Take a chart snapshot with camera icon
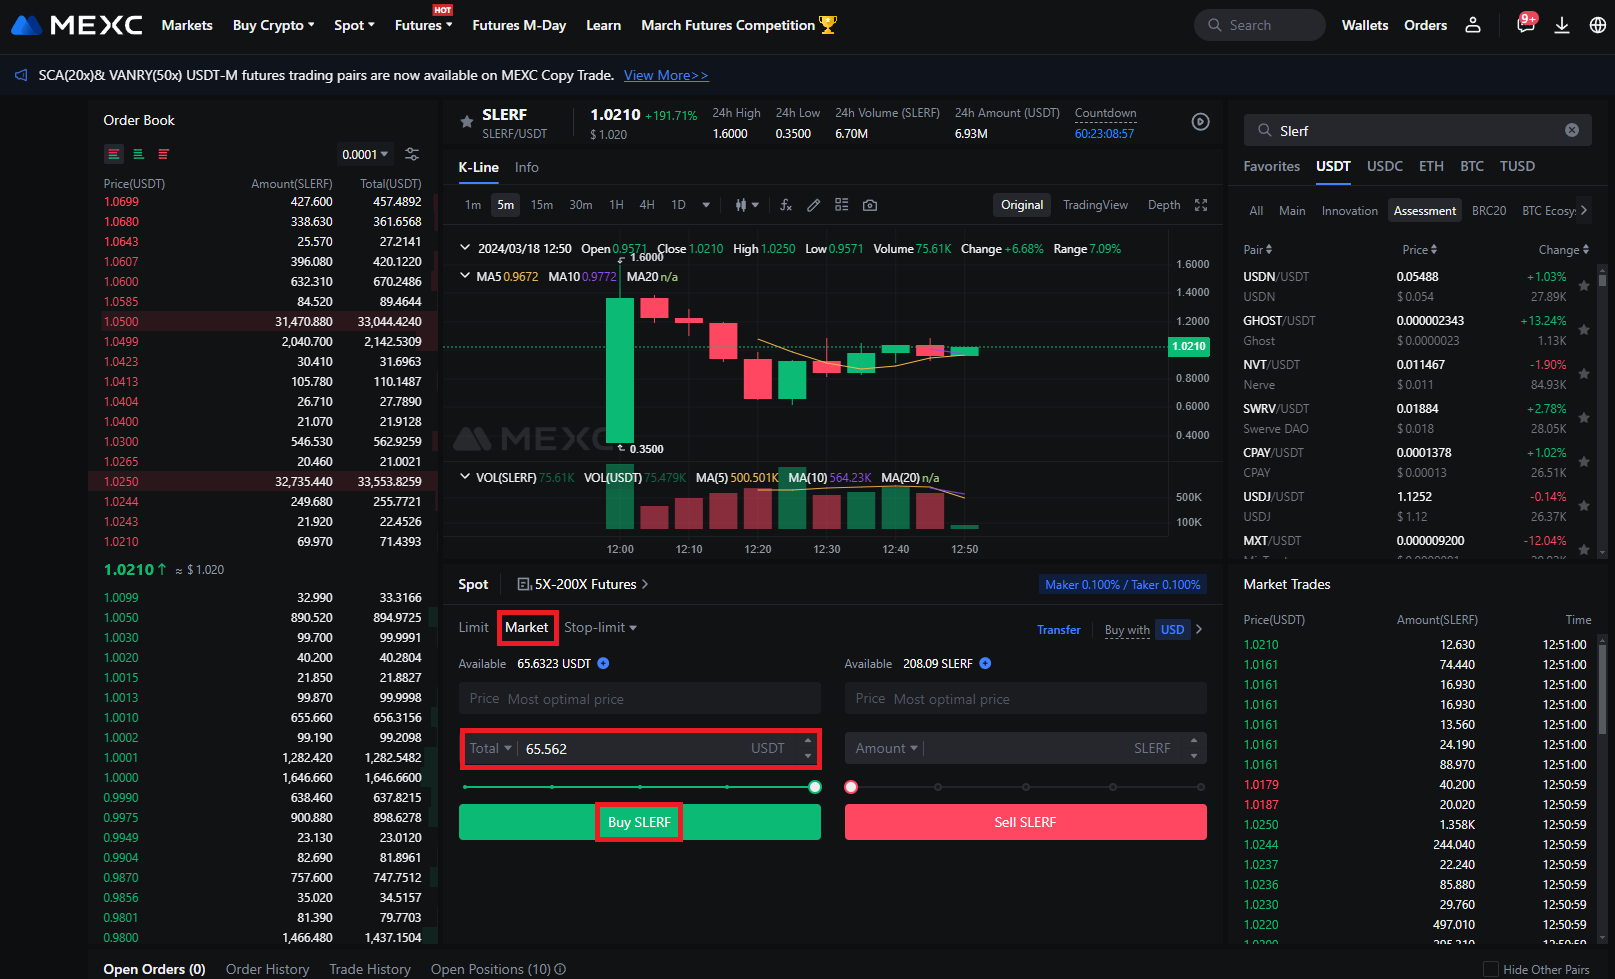The image size is (1615, 979). click(870, 205)
